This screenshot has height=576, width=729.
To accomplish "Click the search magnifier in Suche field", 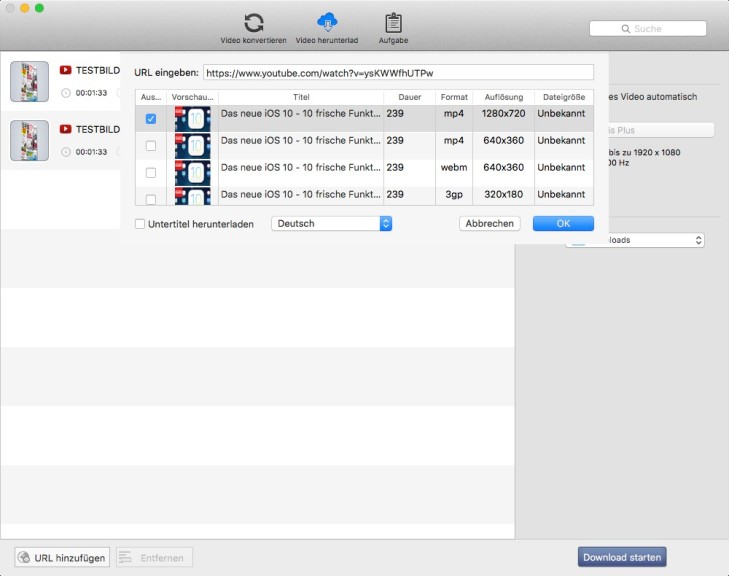I will pyautogui.click(x=626, y=29).
